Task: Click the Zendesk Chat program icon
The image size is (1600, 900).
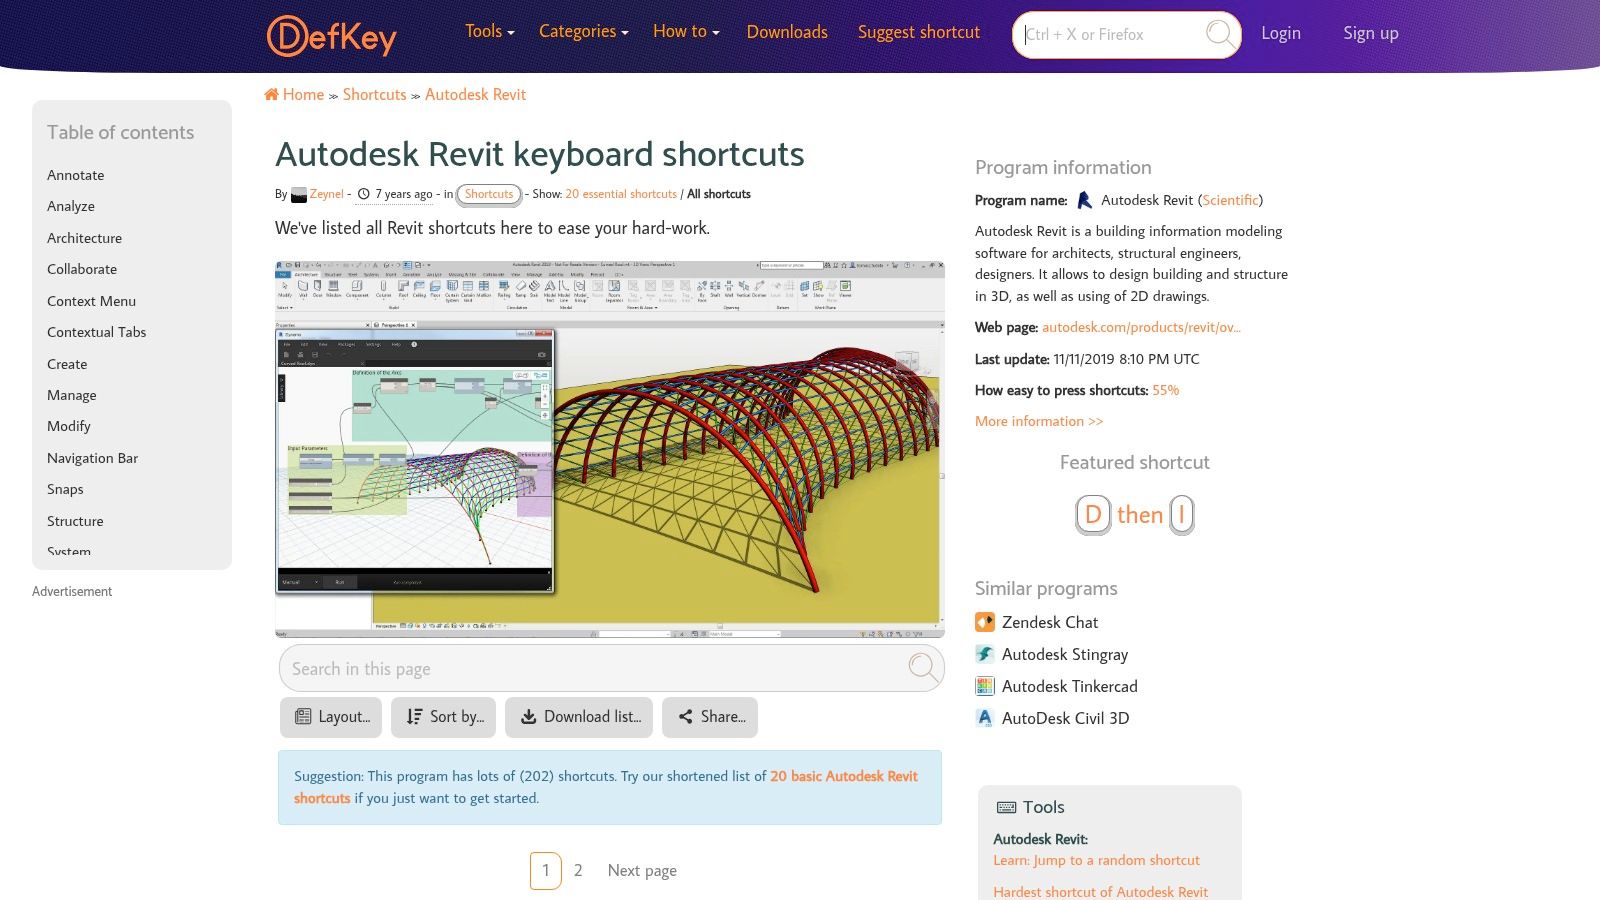Action: 984,621
